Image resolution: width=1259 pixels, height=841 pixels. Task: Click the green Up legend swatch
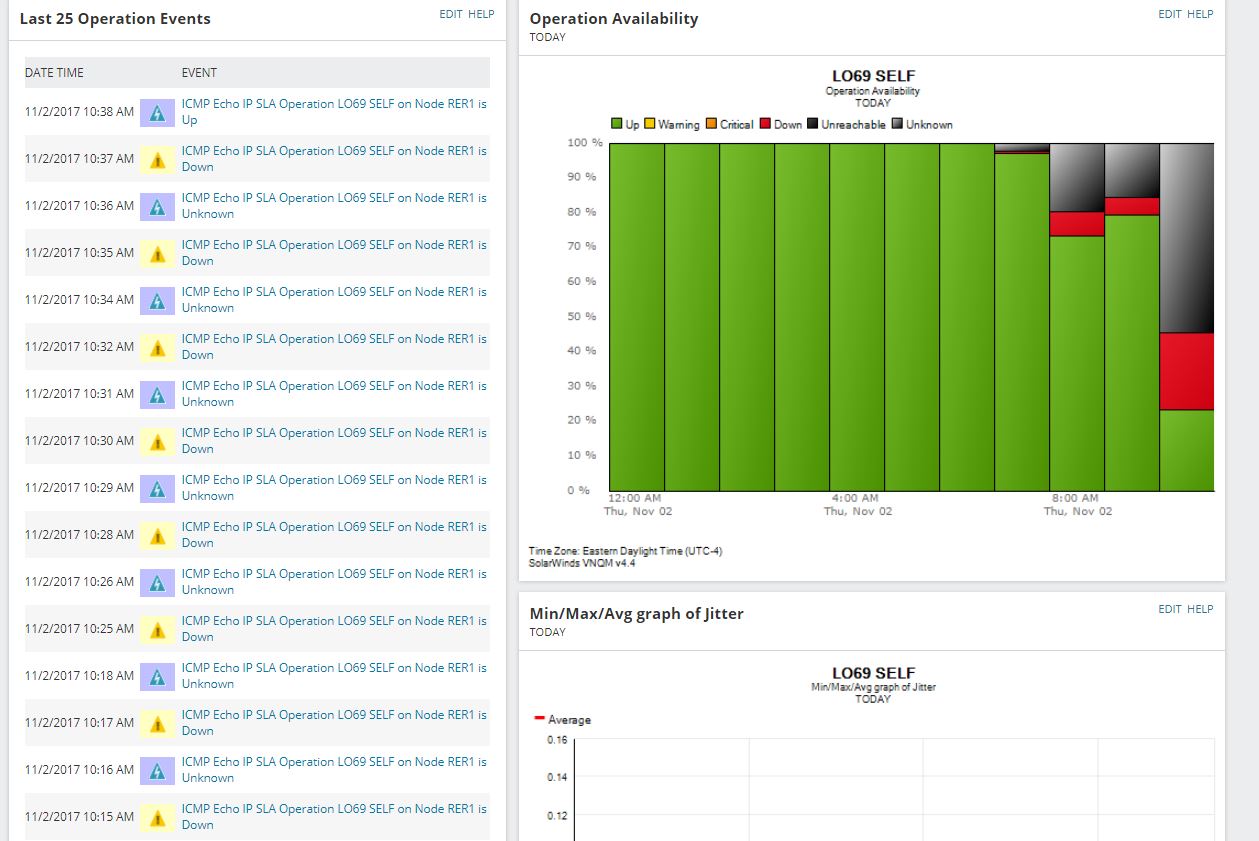tap(617, 125)
